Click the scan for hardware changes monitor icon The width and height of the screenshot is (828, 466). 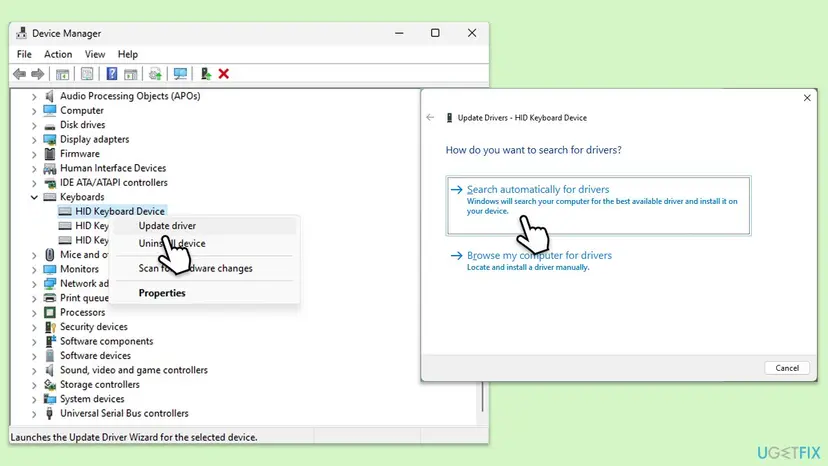tap(180, 74)
